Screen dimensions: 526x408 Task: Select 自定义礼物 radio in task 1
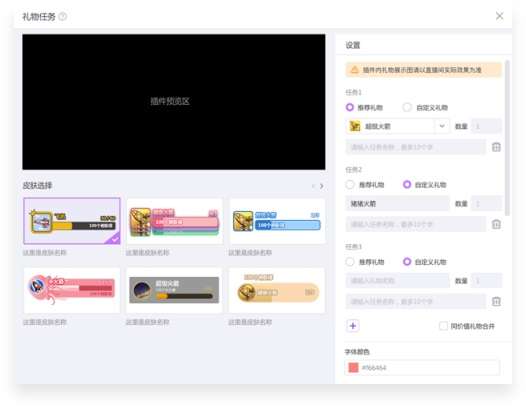coord(407,107)
